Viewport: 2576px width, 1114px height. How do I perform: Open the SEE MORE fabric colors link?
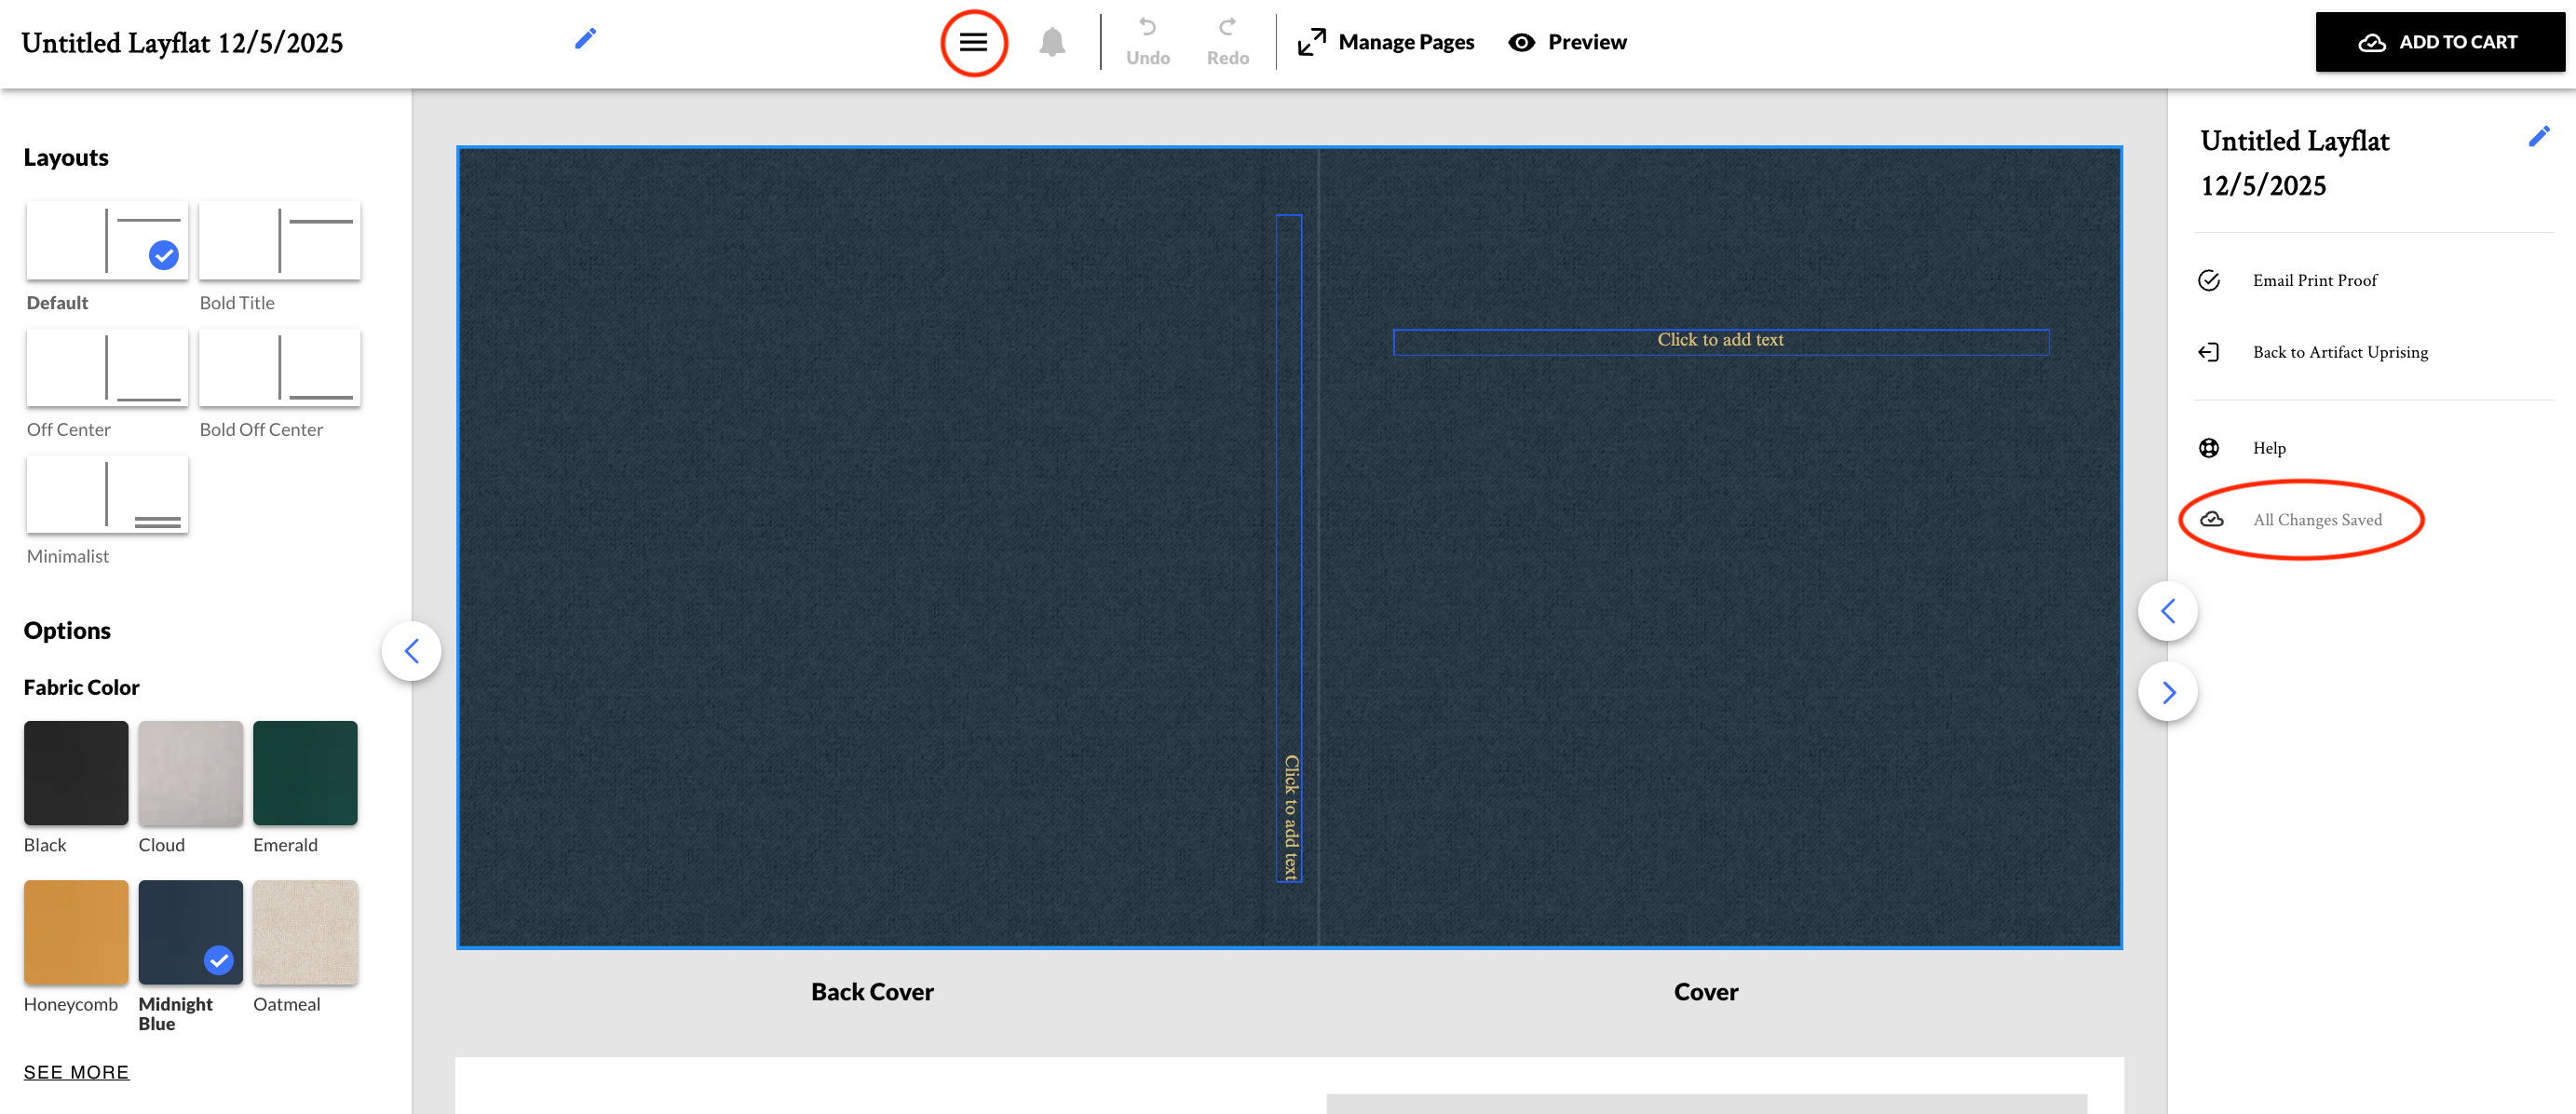pos(77,1072)
